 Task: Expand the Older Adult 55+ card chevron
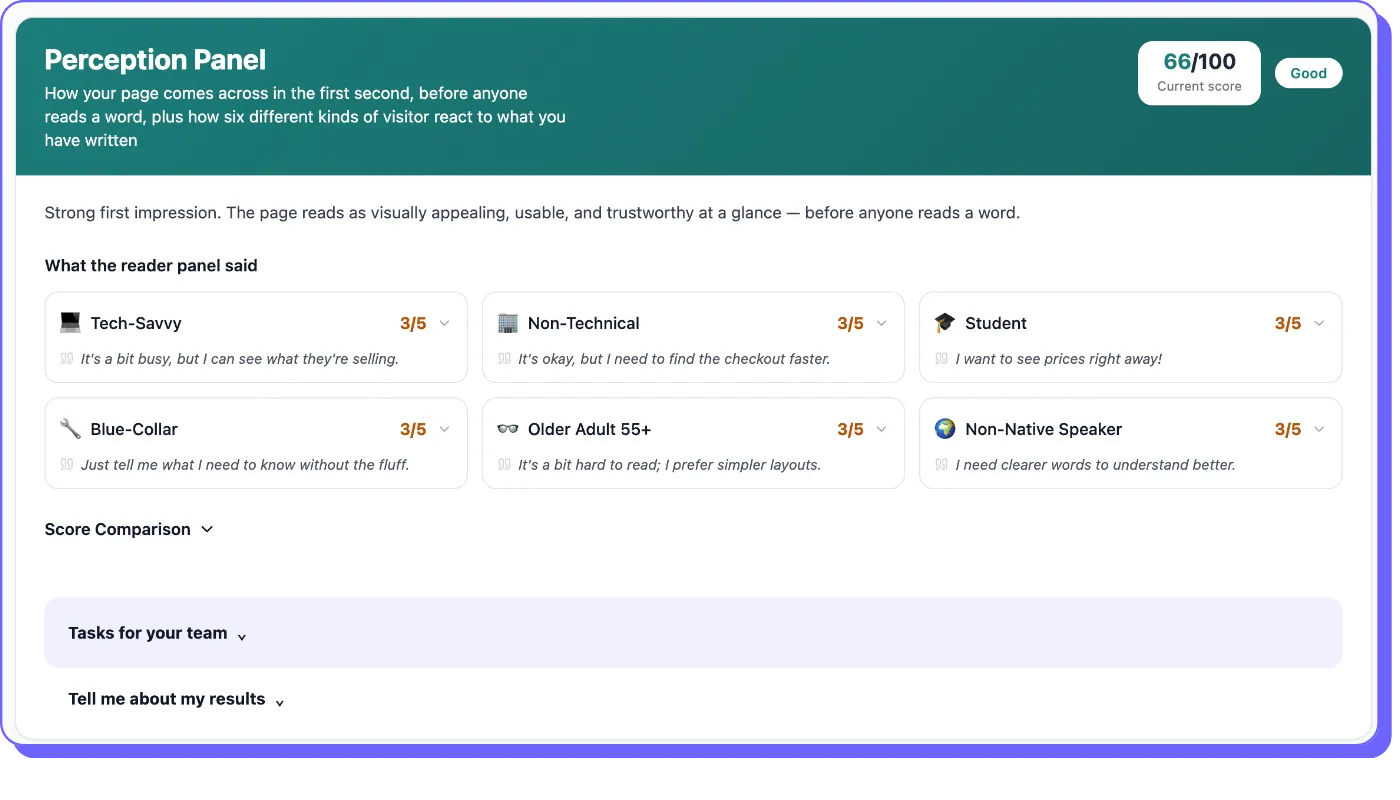pyautogui.click(x=882, y=429)
